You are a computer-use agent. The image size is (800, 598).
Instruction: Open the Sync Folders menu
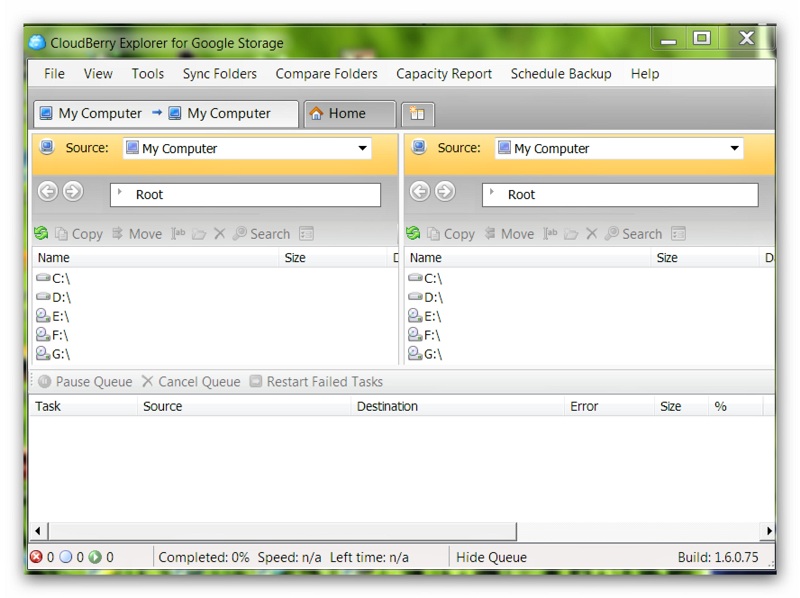coord(219,74)
